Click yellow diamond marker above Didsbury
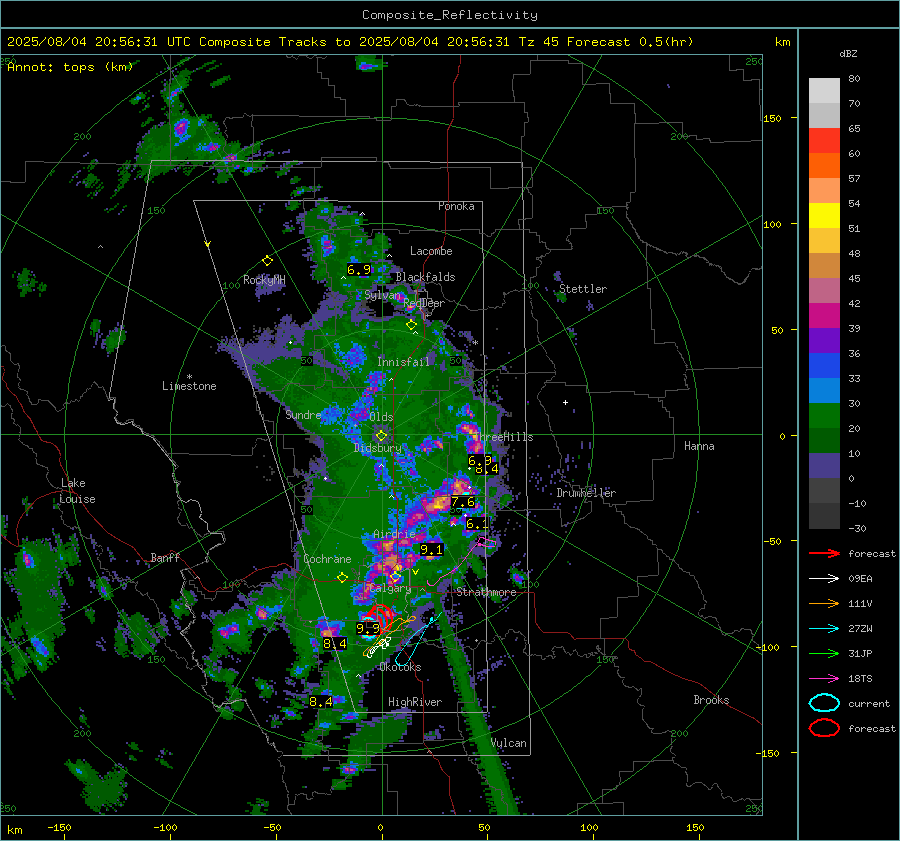Image resolution: width=900 pixels, height=841 pixels. click(x=381, y=436)
